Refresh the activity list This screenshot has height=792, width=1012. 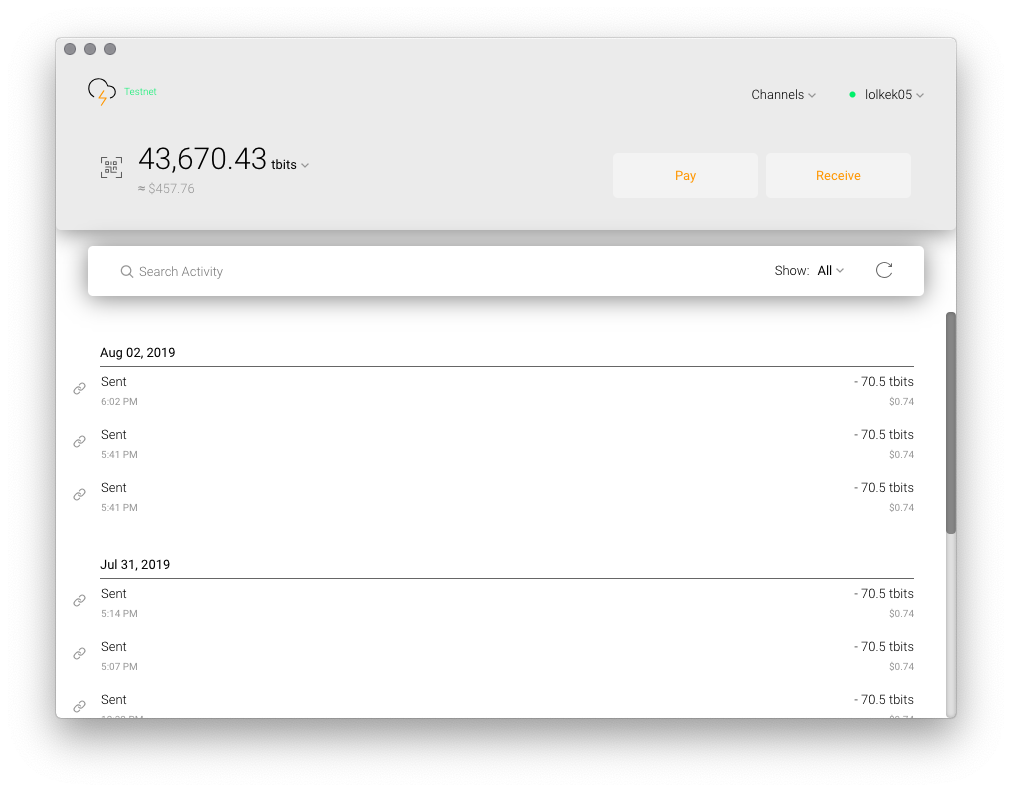(884, 270)
